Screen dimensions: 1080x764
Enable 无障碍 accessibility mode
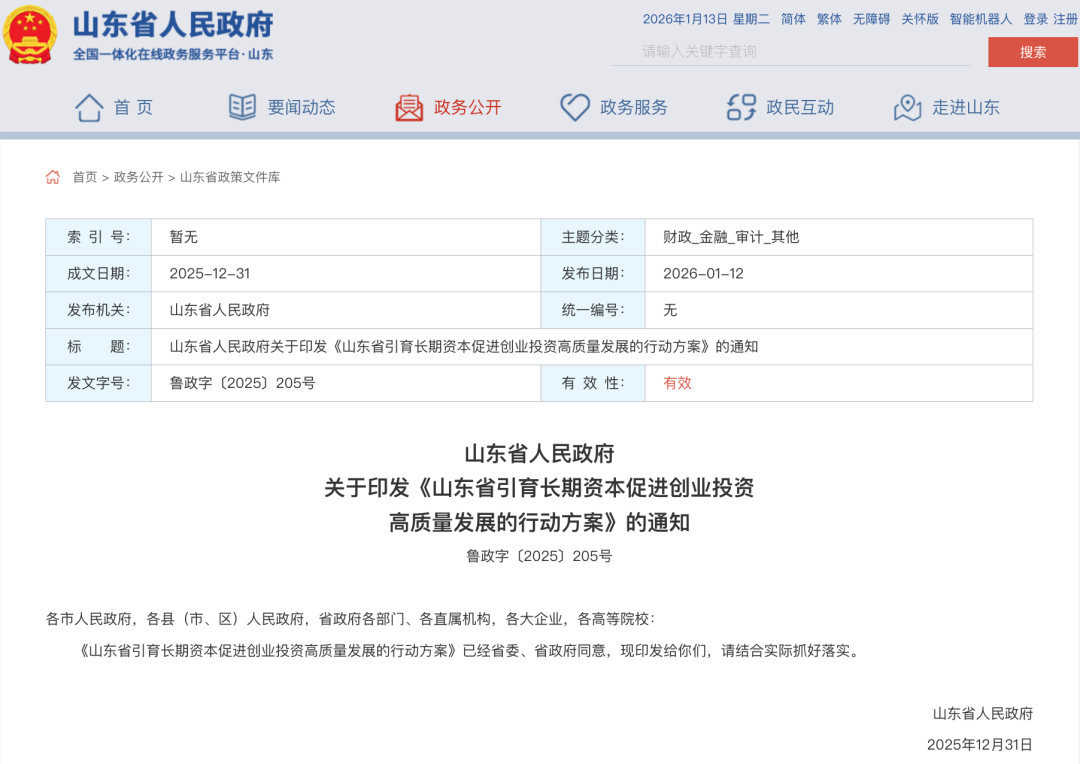[873, 18]
